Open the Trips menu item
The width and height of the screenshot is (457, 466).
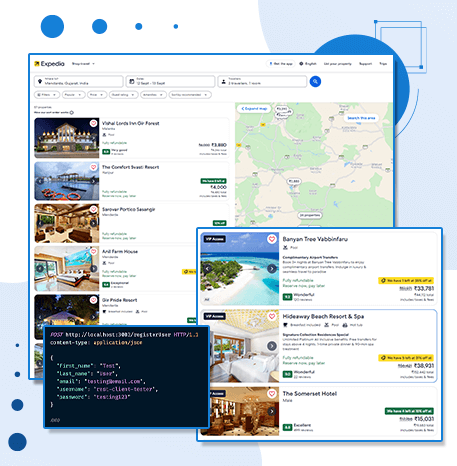pos(383,64)
